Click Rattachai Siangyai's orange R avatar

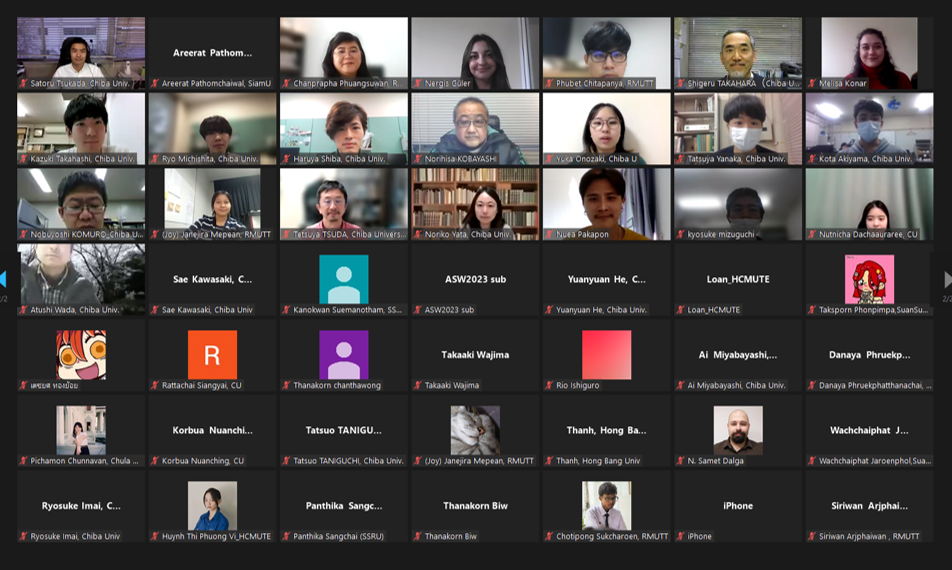tap(212, 354)
